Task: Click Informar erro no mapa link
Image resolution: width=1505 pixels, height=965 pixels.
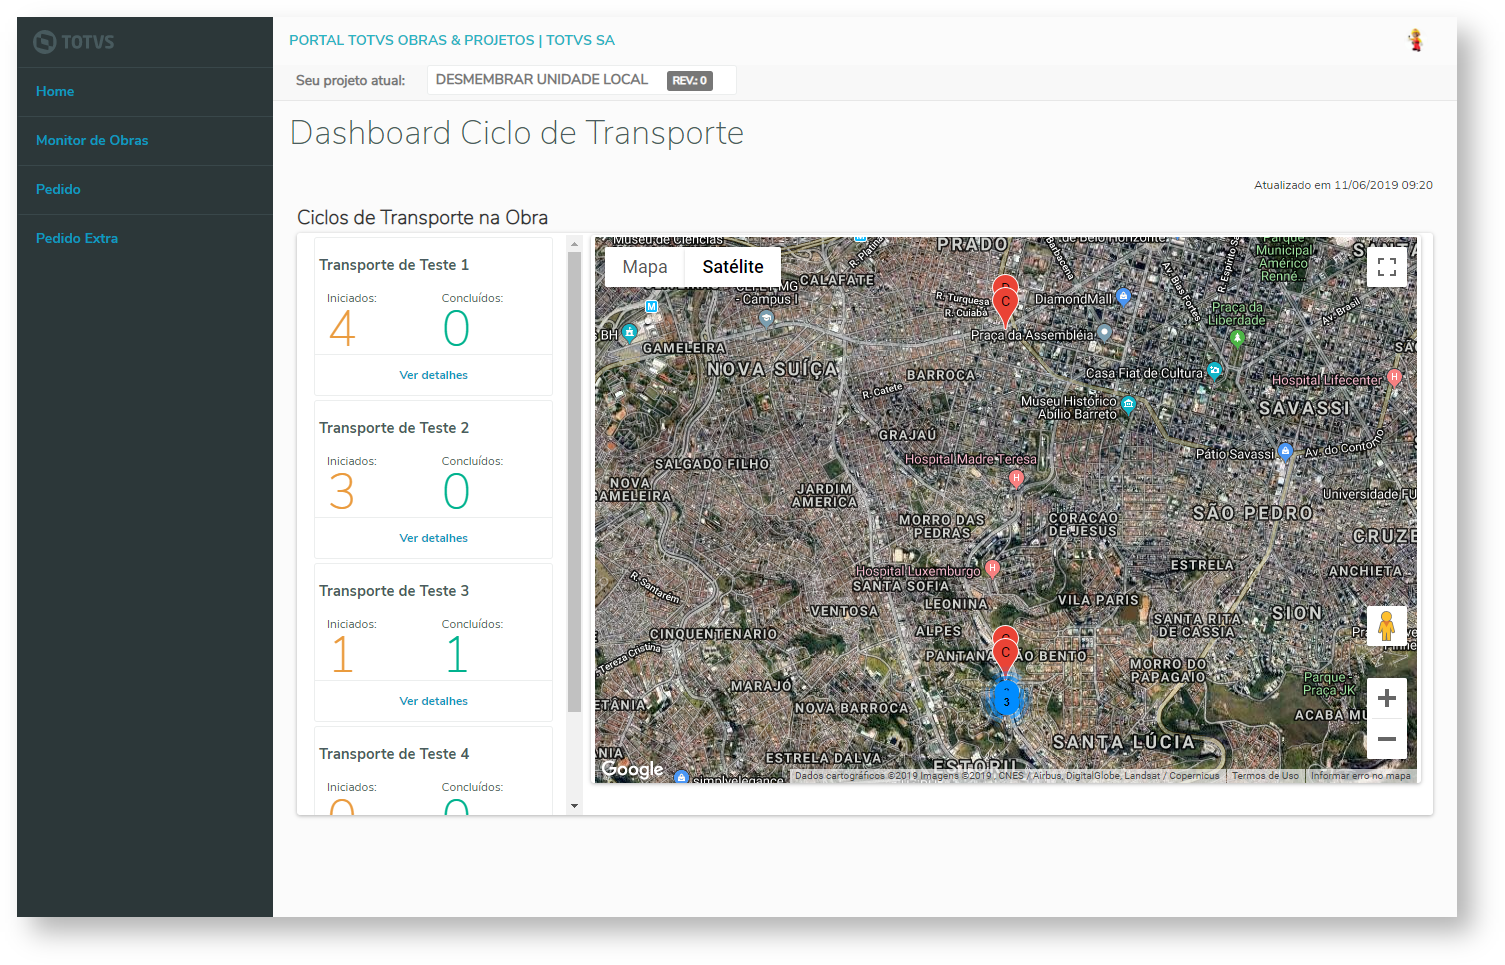Action: [1361, 776]
